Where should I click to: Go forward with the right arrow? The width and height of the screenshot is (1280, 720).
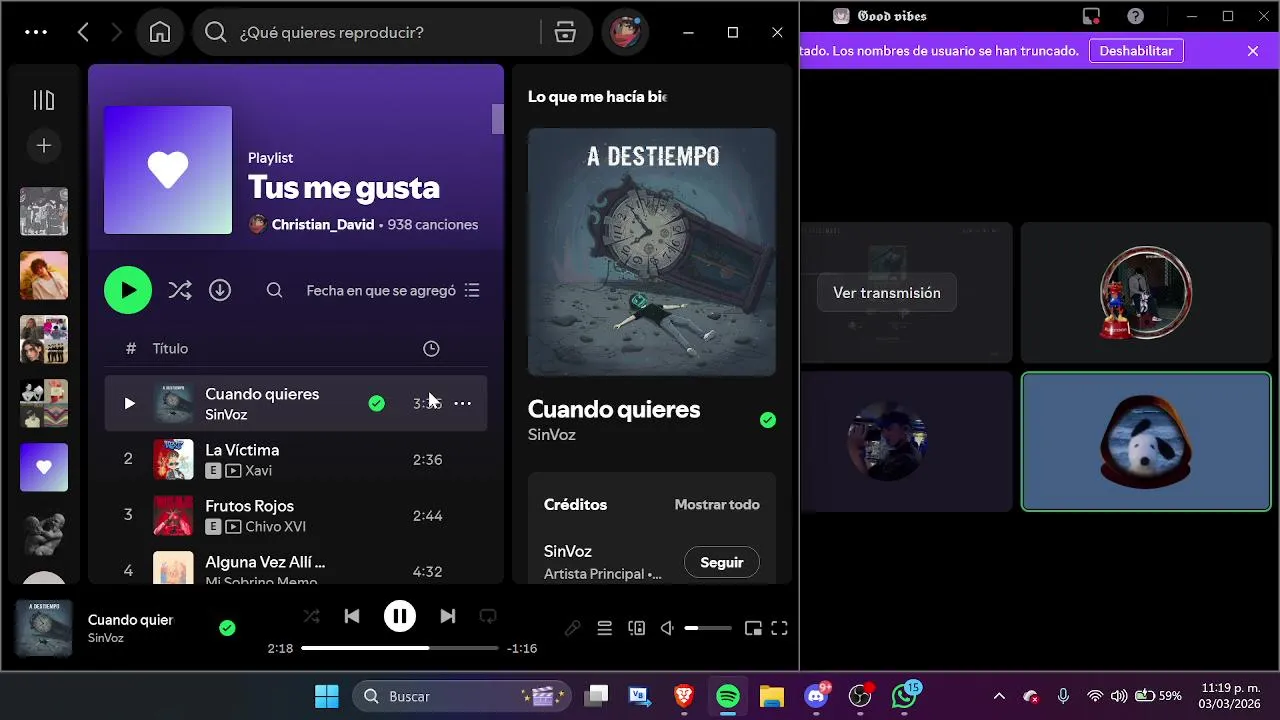[116, 32]
